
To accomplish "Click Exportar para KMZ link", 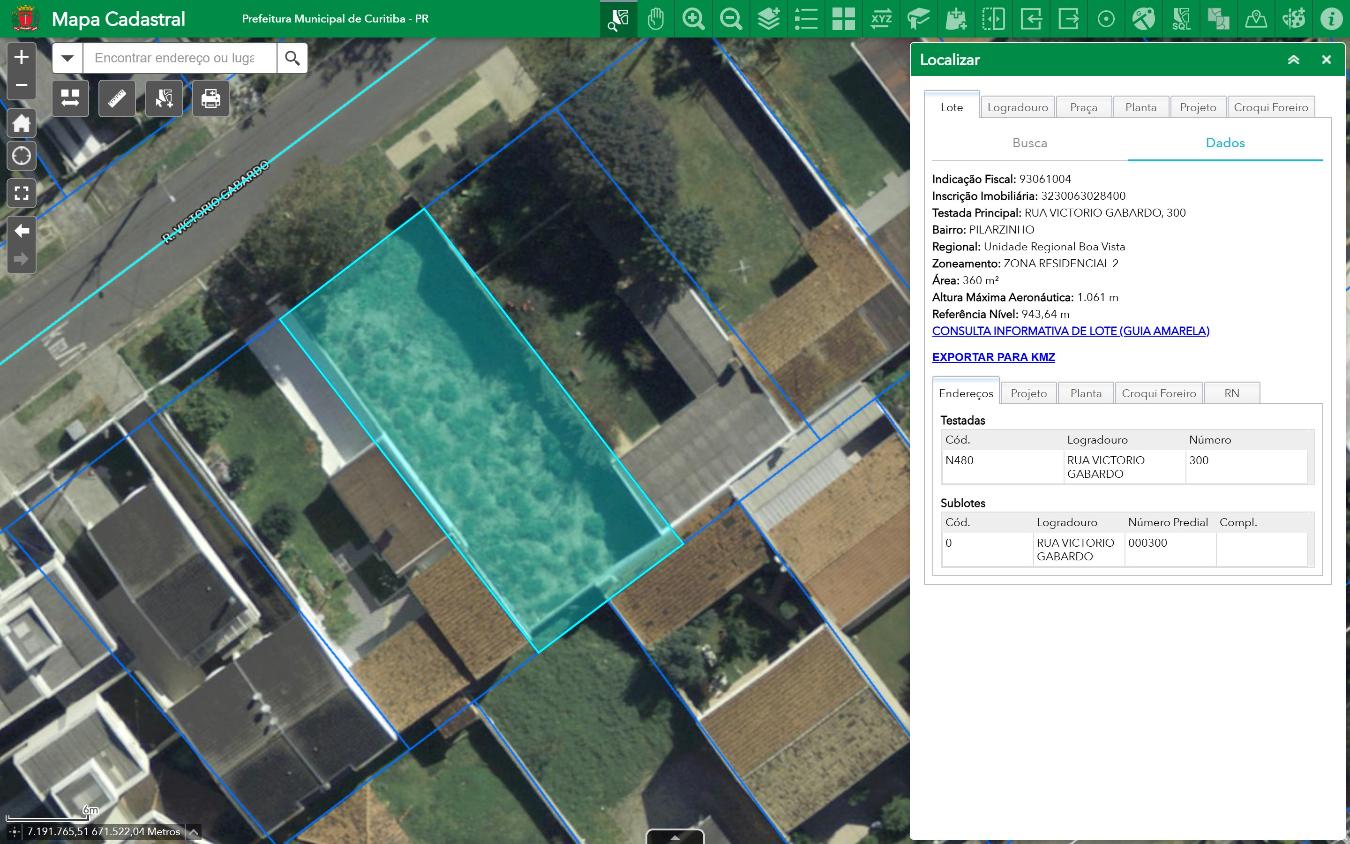I will 993,357.
